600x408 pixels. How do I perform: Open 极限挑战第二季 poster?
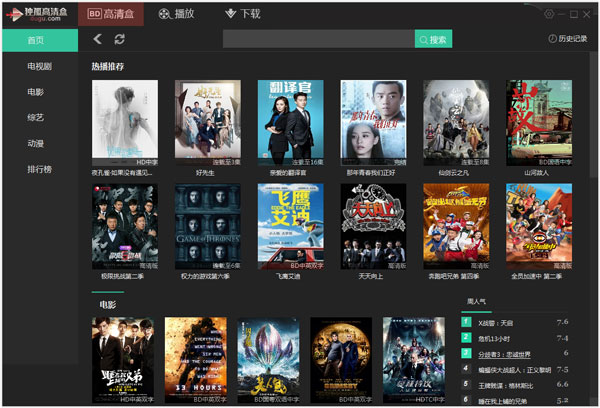click(x=125, y=227)
